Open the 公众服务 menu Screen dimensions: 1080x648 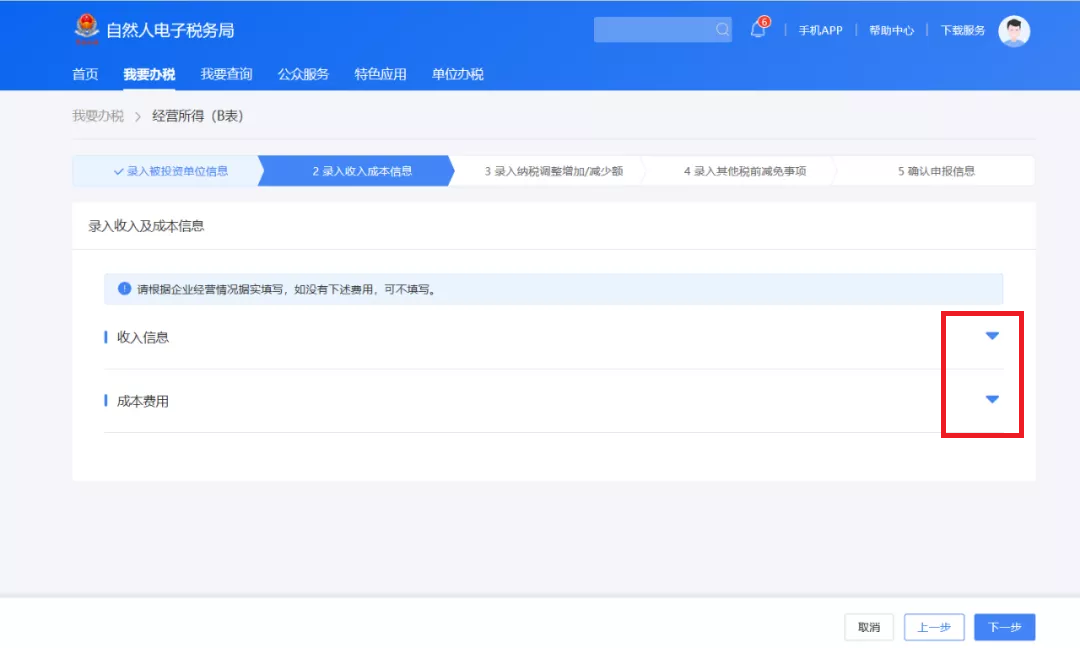pyautogui.click(x=303, y=74)
